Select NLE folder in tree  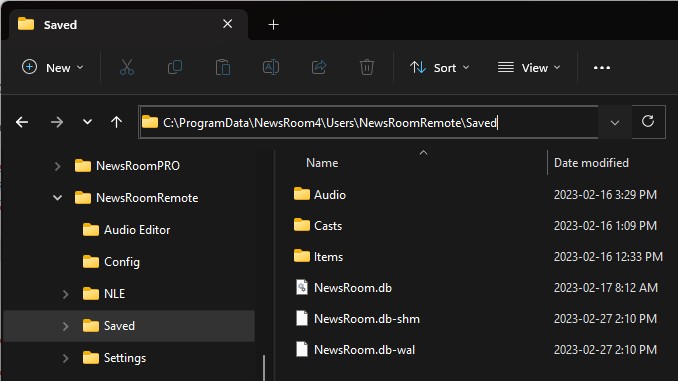pos(115,294)
